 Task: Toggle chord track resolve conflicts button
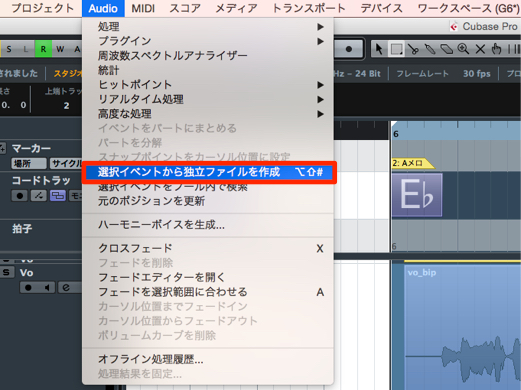58,196
